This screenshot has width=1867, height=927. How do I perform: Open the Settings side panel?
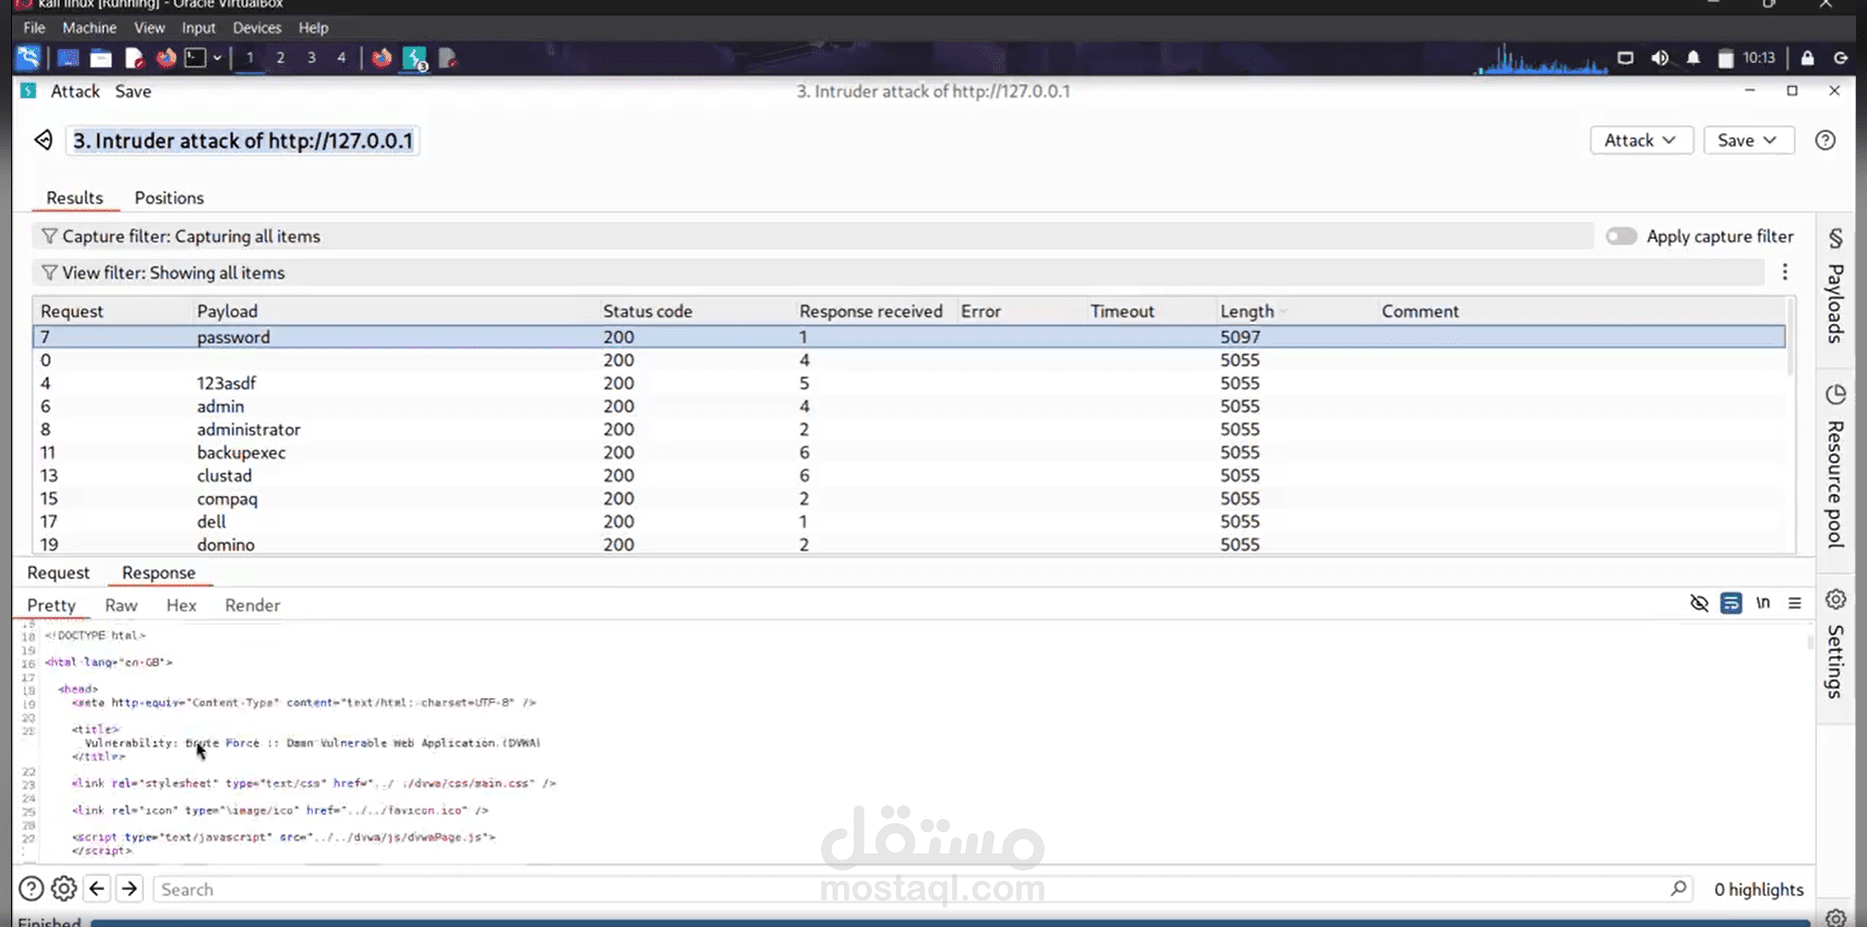1836,643
